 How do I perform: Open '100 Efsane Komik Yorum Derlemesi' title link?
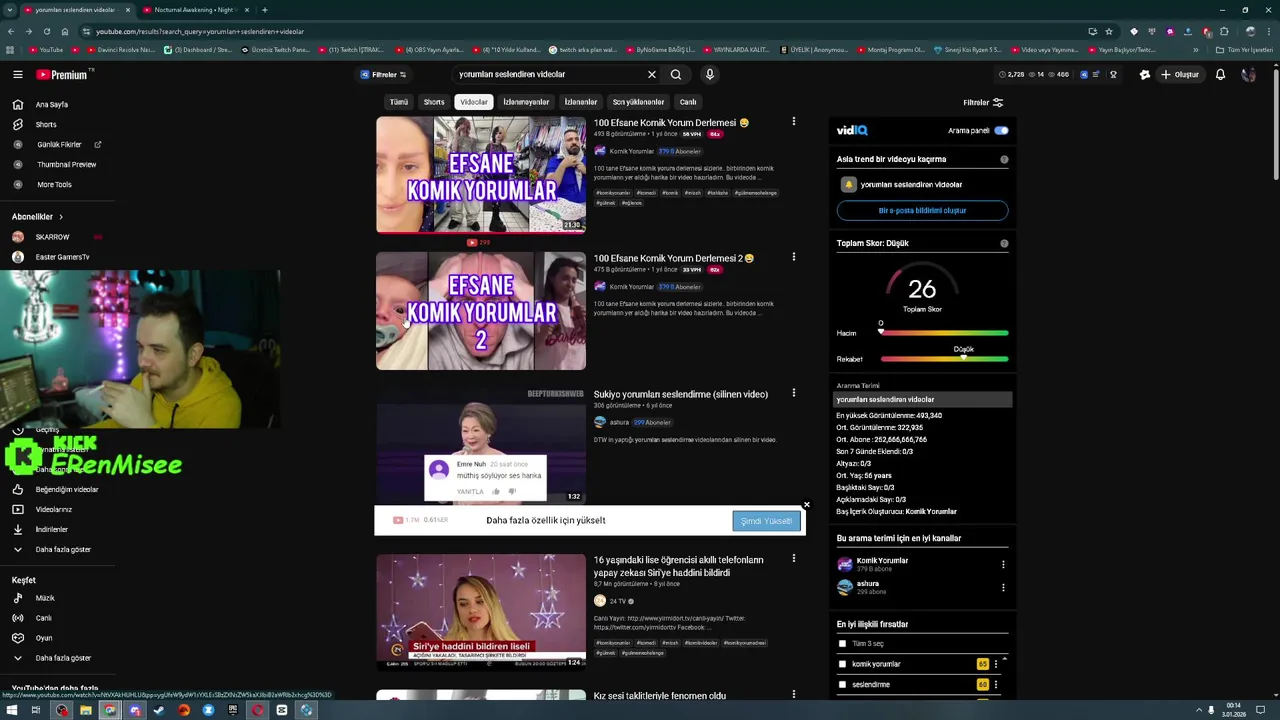[x=671, y=122]
